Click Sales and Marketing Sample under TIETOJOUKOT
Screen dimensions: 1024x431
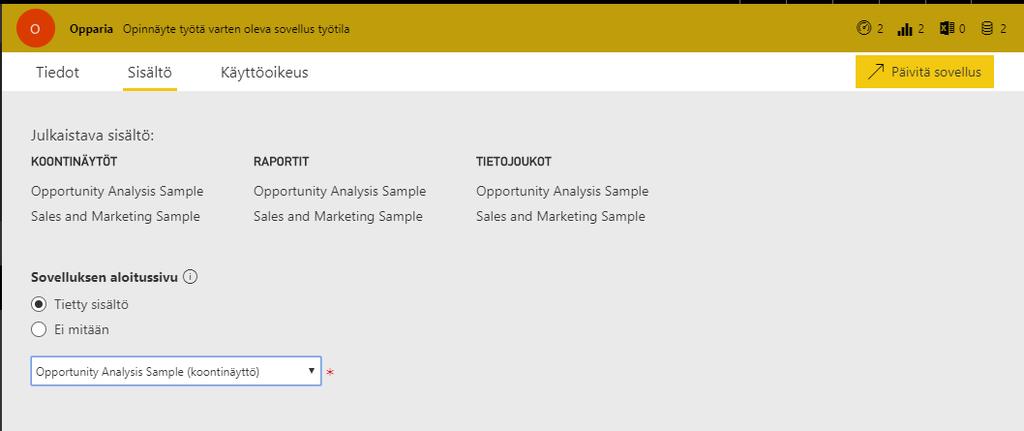click(x=560, y=216)
